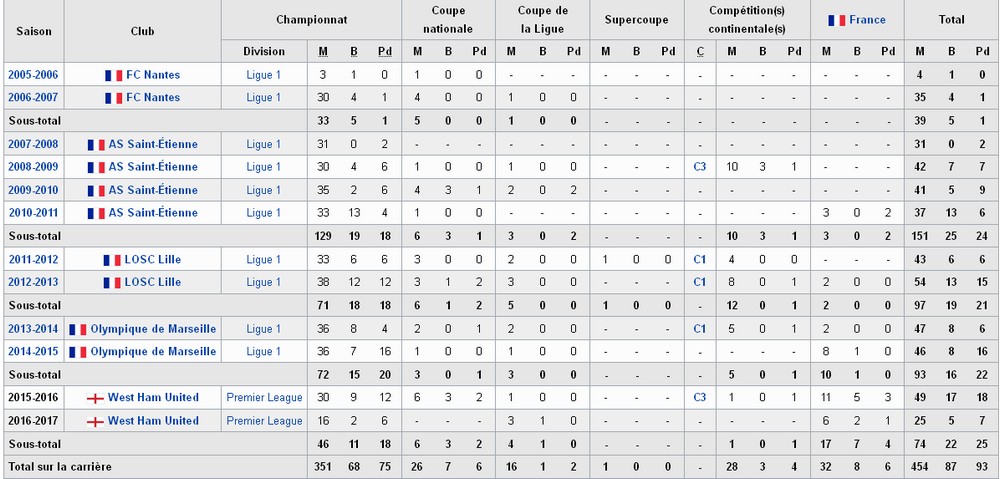This screenshot has width=1000, height=479.
Task: Click the French flag in the France column header
Action: coord(837,20)
